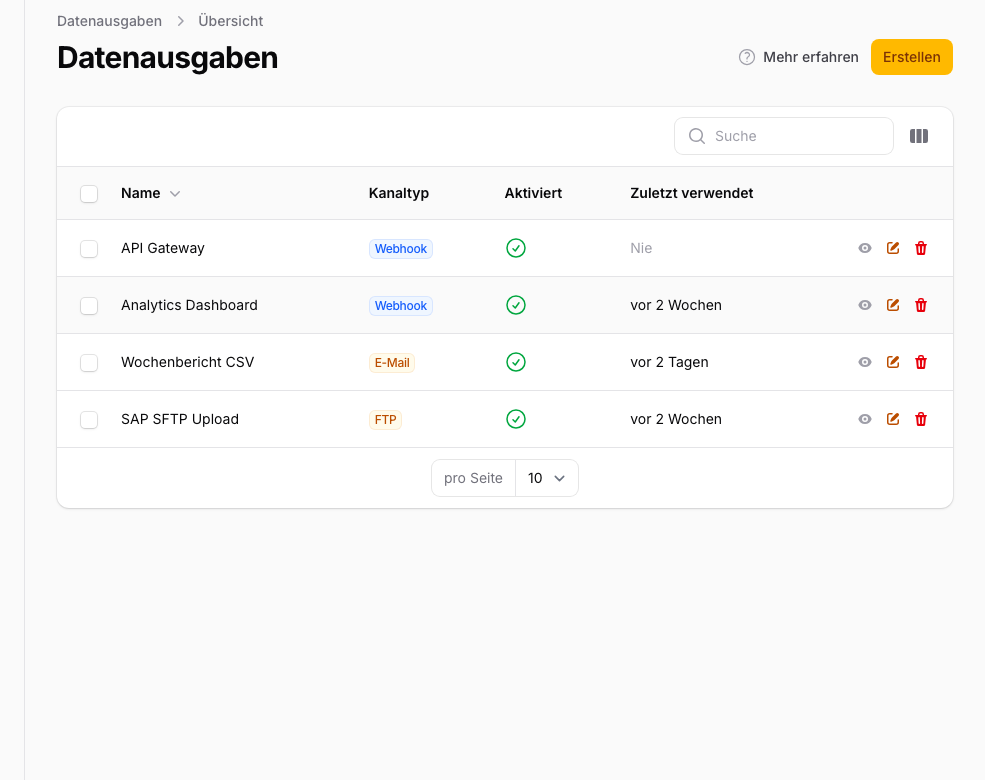Click the view eye icon for API Gateway
Screen dimensions: 985x780
[x=865, y=248]
